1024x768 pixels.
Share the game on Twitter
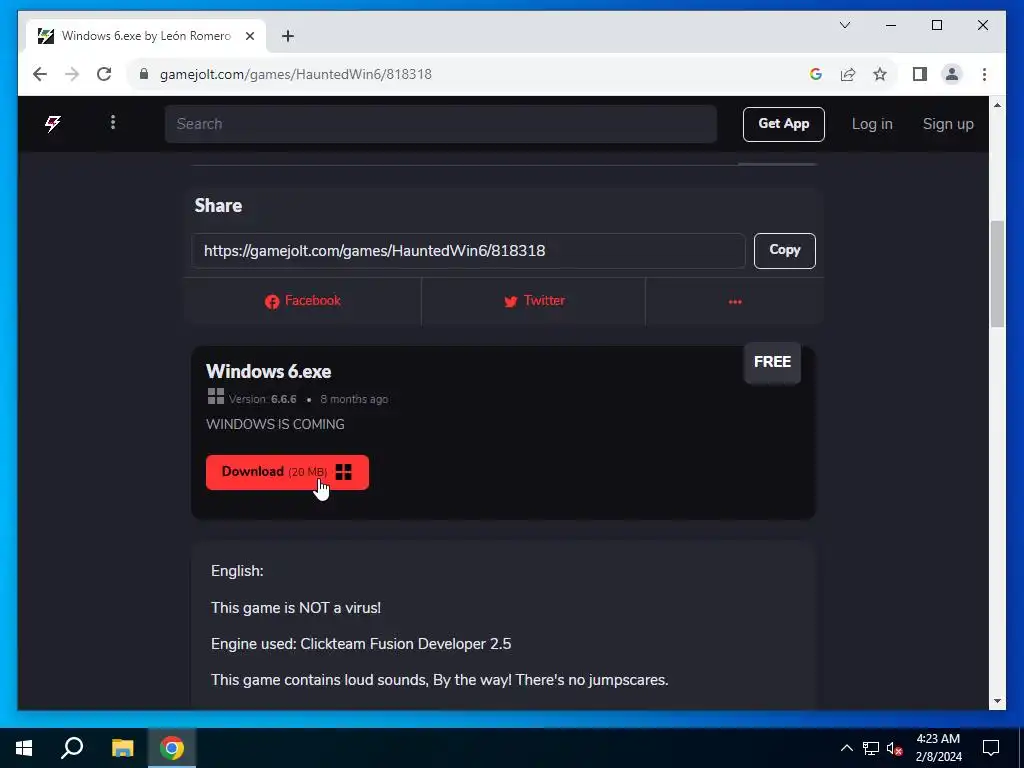534,300
